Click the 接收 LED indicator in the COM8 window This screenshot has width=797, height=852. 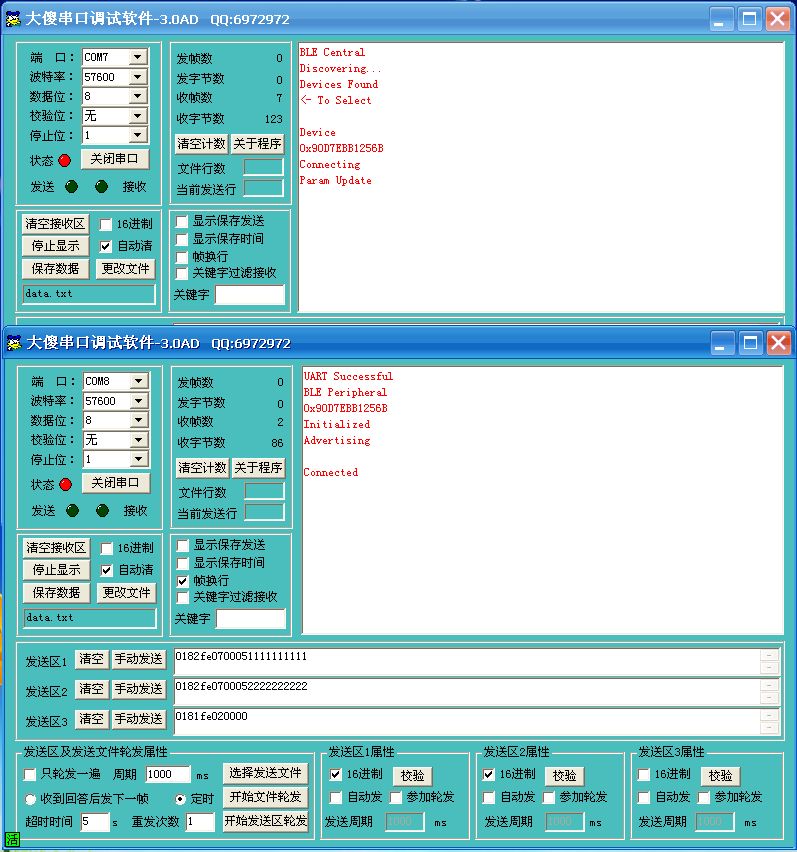[102, 510]
